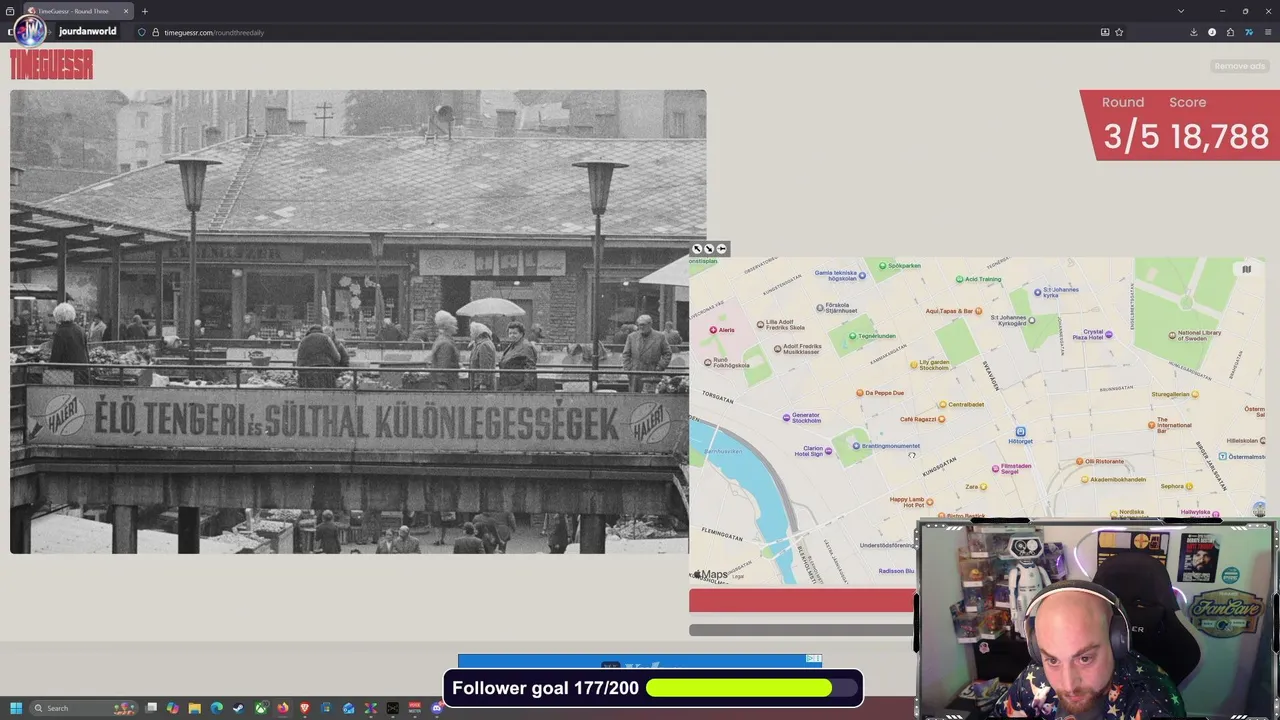
Task: Click the Remove ads button
Action: tap(1239, 66)
